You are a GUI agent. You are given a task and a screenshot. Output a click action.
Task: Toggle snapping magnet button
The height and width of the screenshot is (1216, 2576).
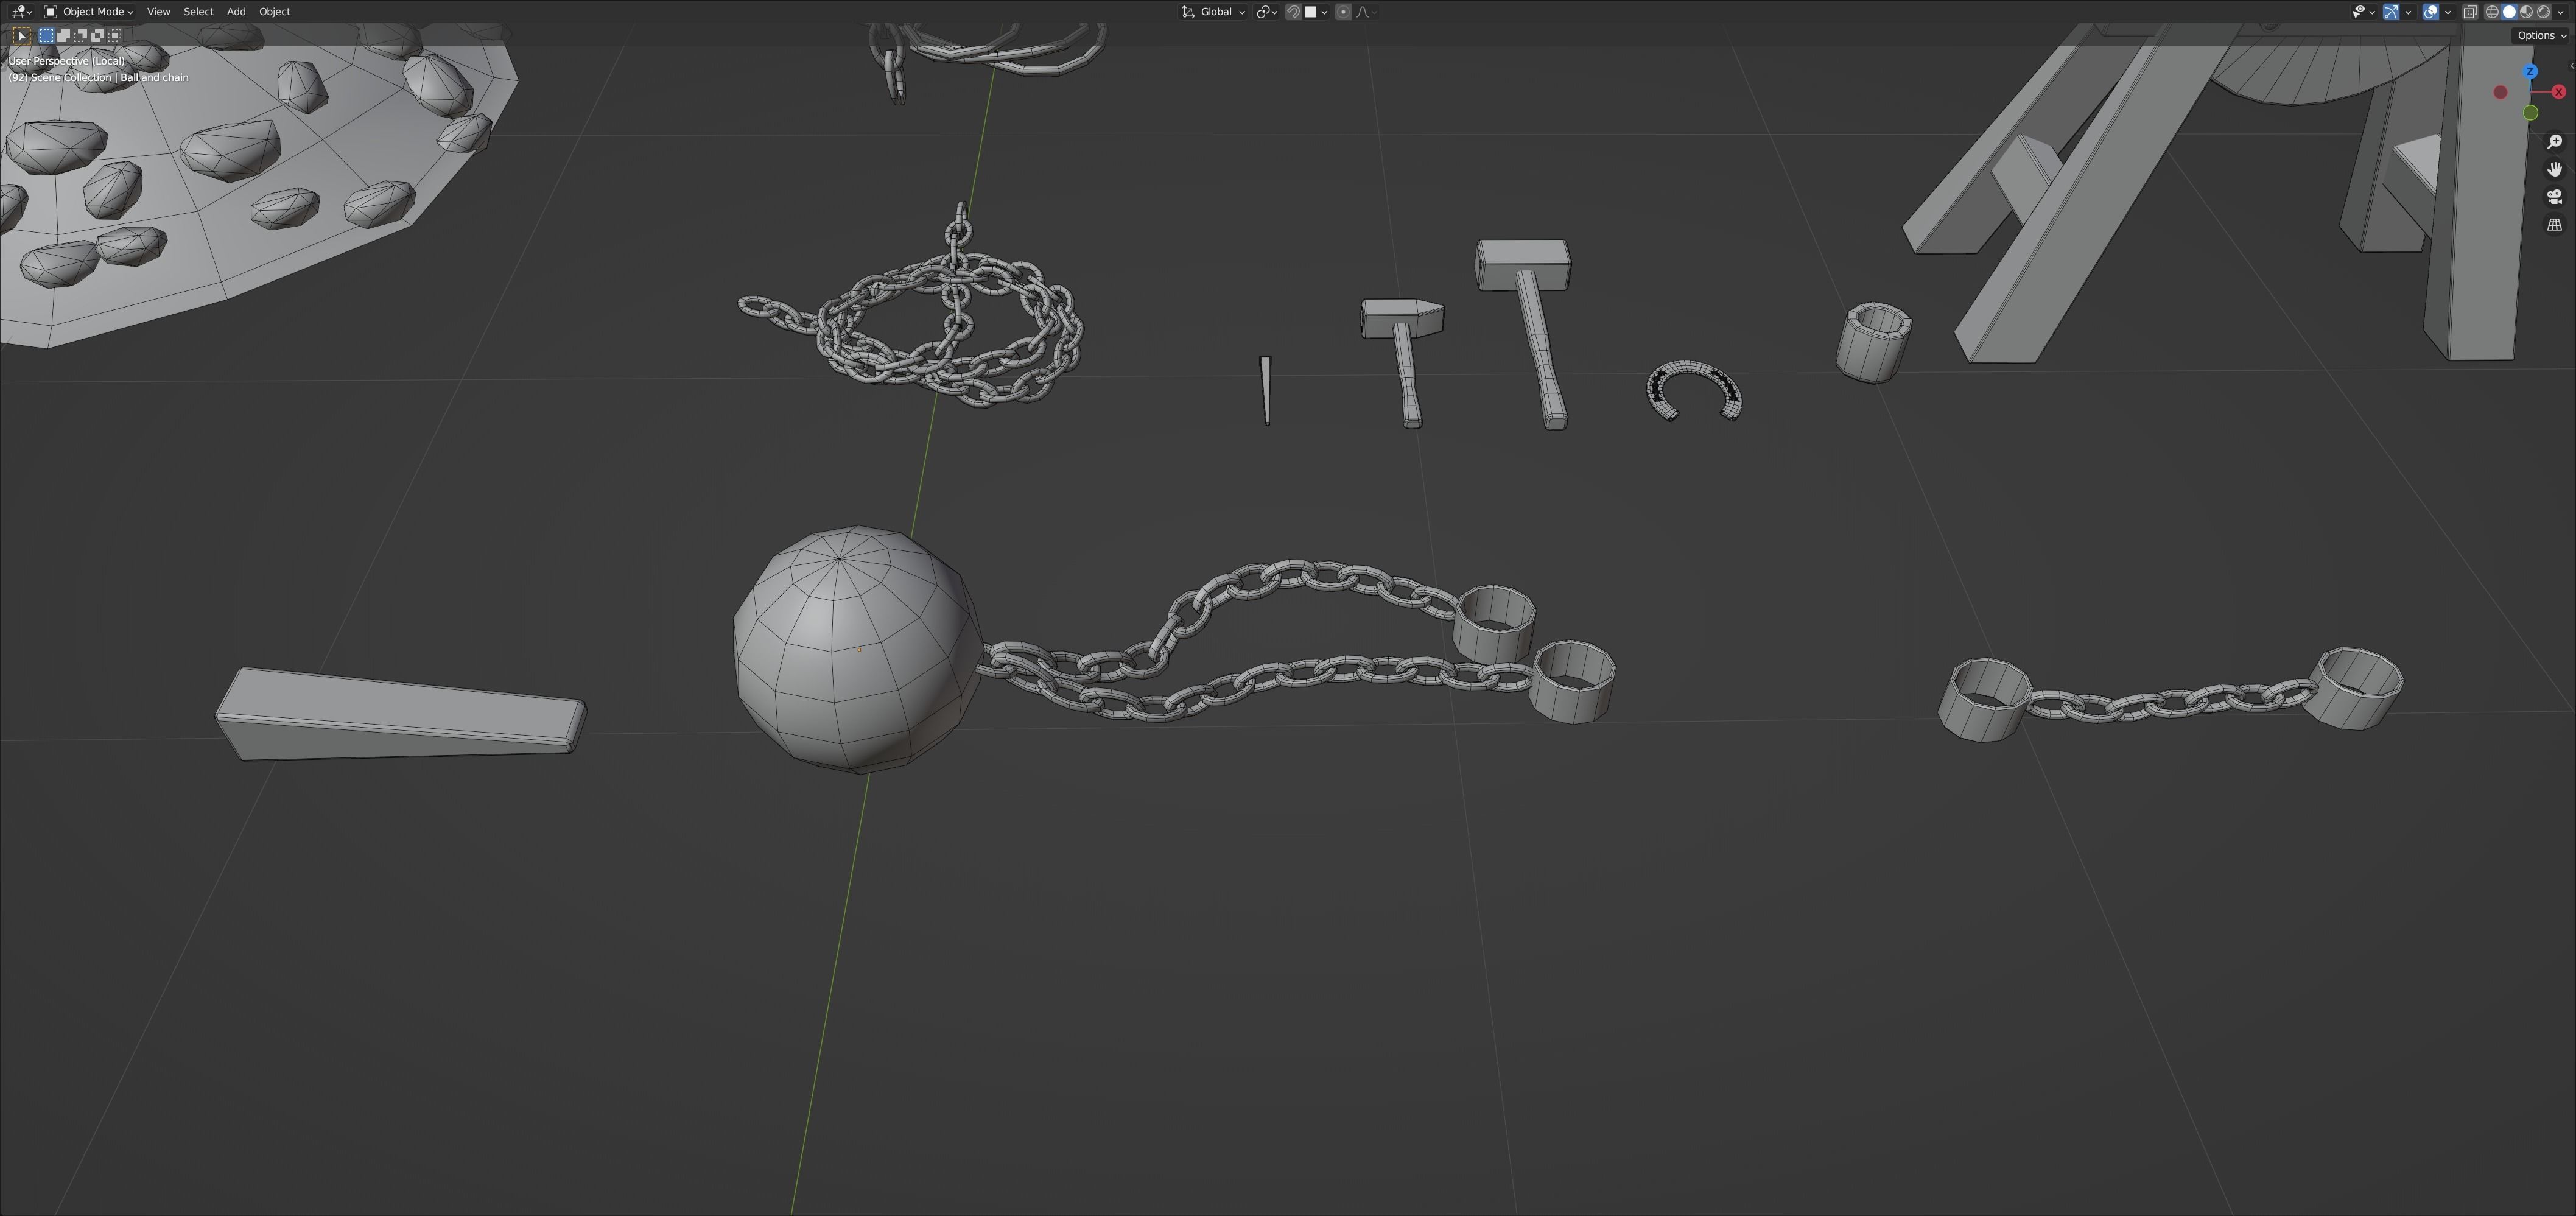tap(1293, 12)
